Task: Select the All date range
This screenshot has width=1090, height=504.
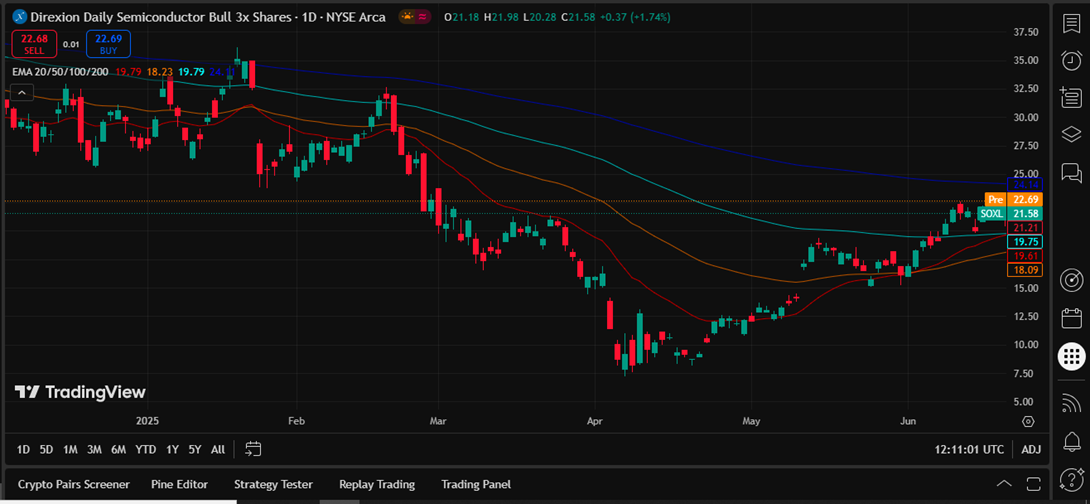Action: click(218, 450)
